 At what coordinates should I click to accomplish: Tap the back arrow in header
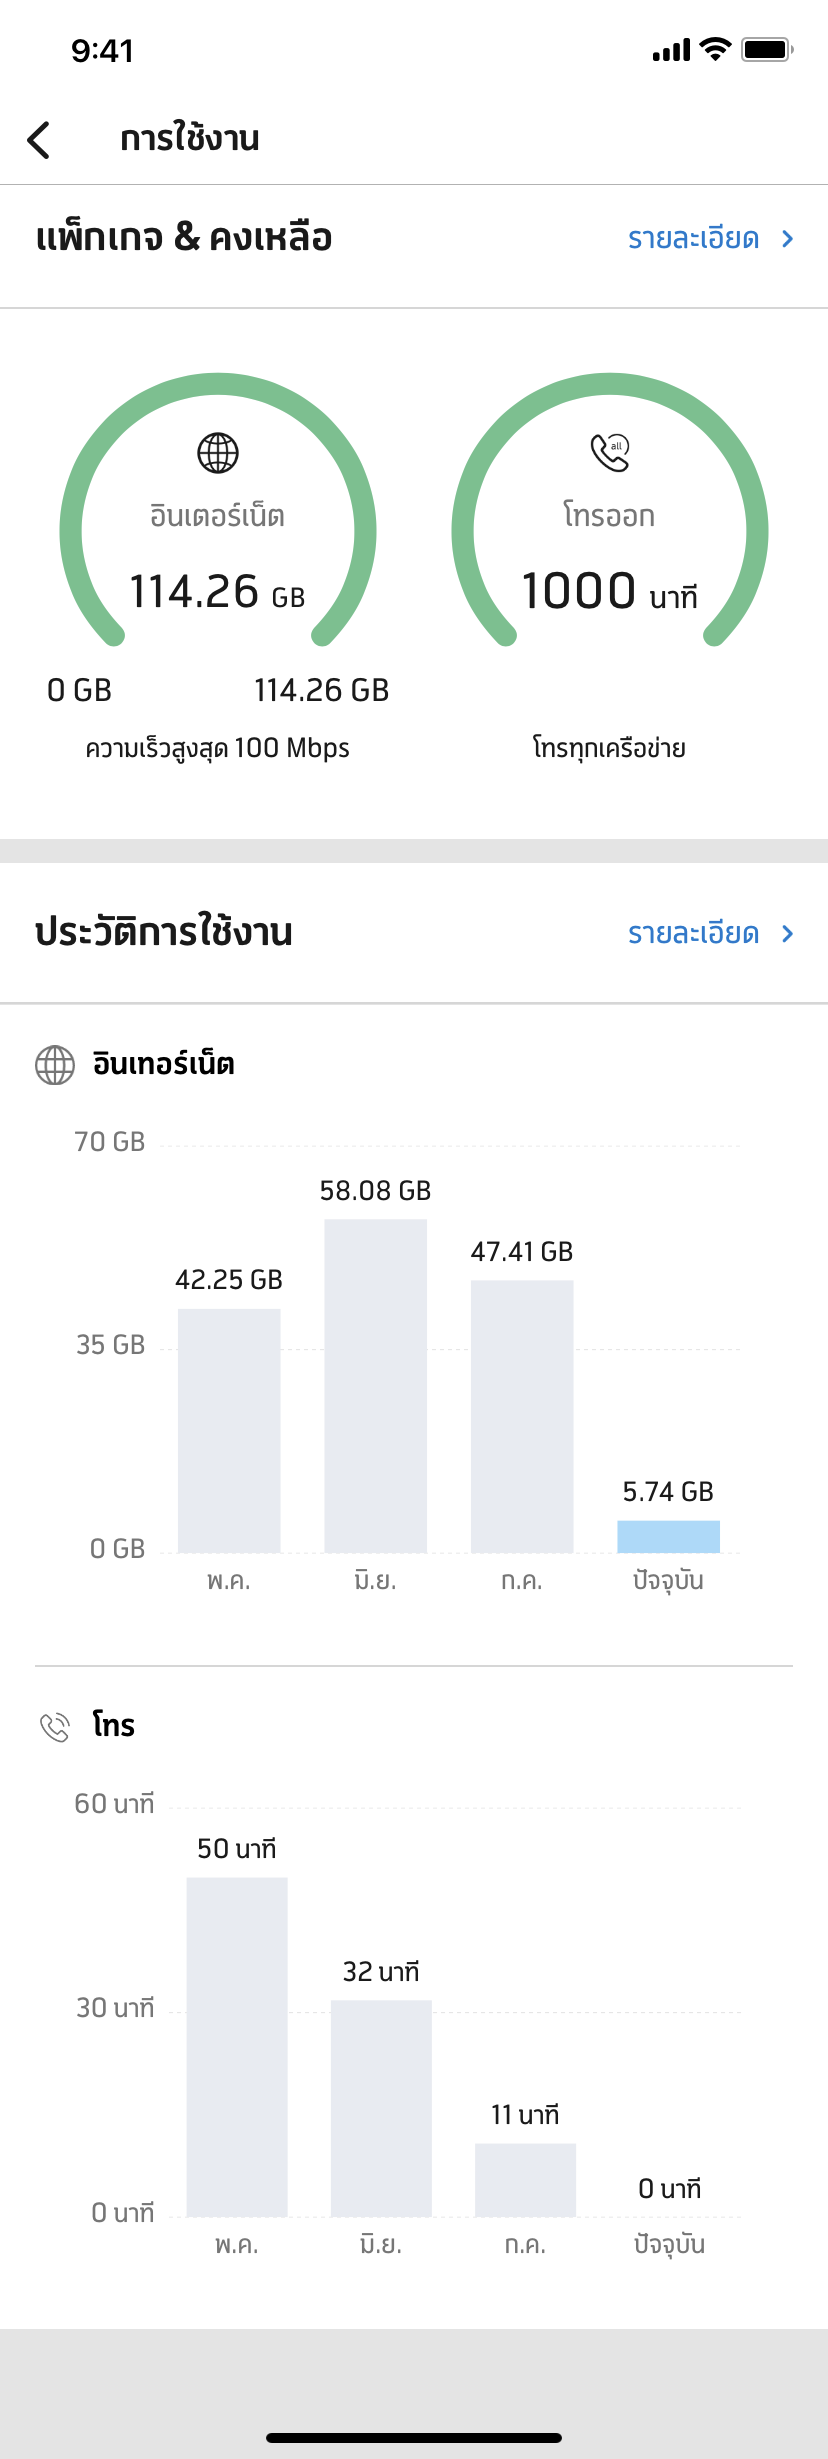39,140
